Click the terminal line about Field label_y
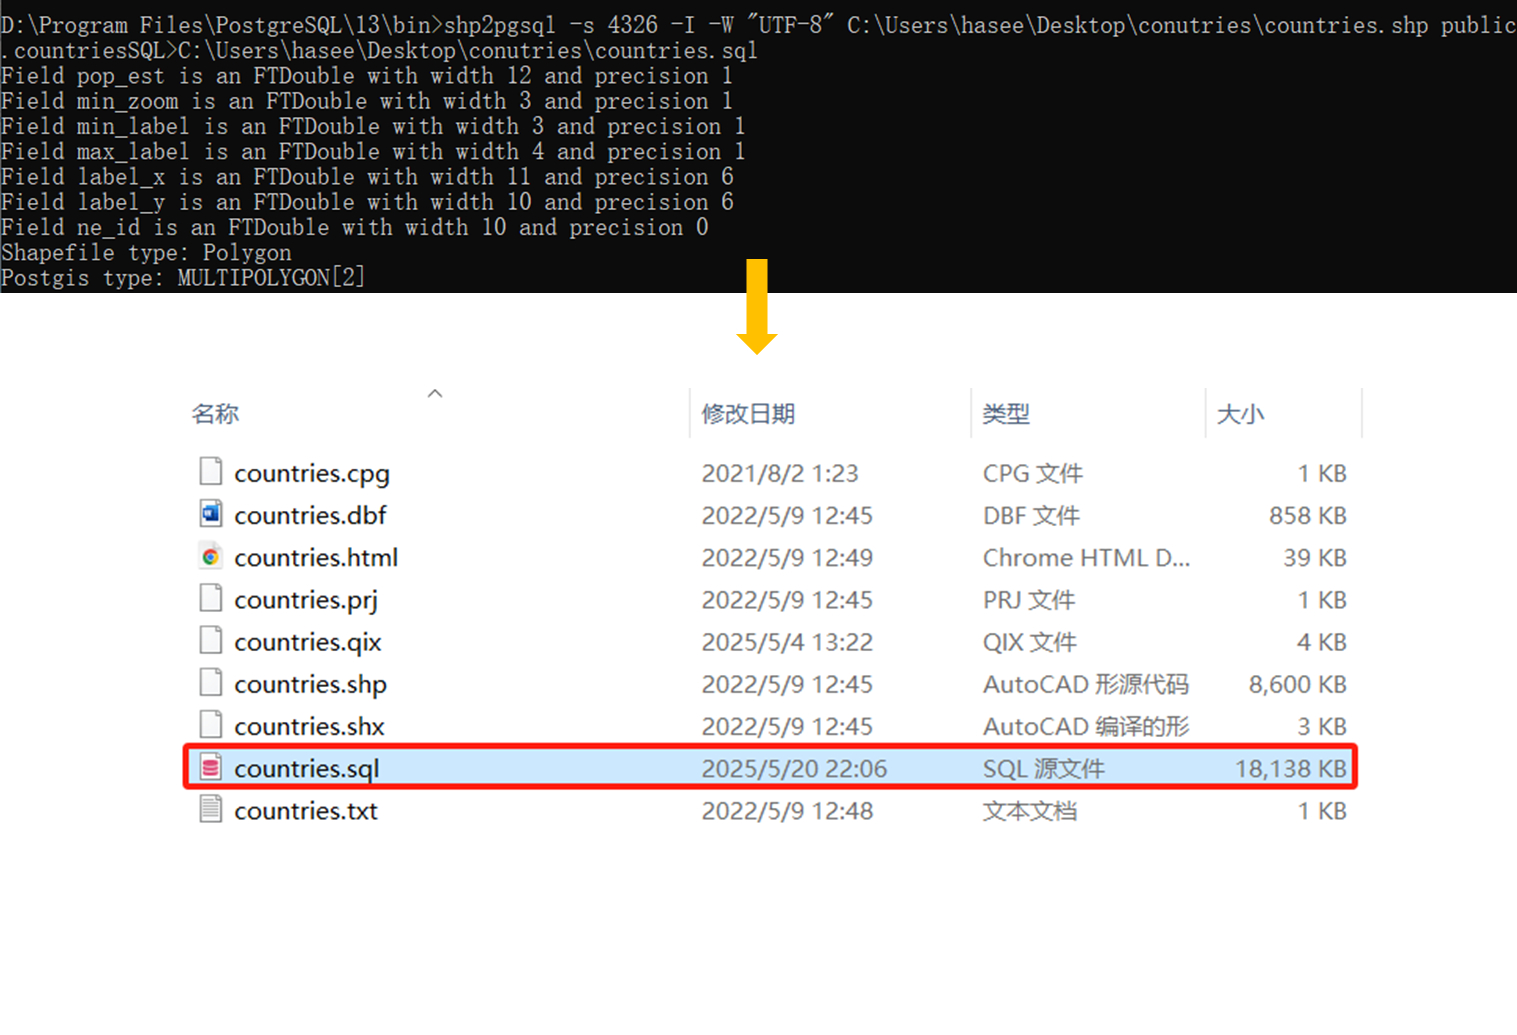This screenshot has width=1517, height=1035. 367,202
